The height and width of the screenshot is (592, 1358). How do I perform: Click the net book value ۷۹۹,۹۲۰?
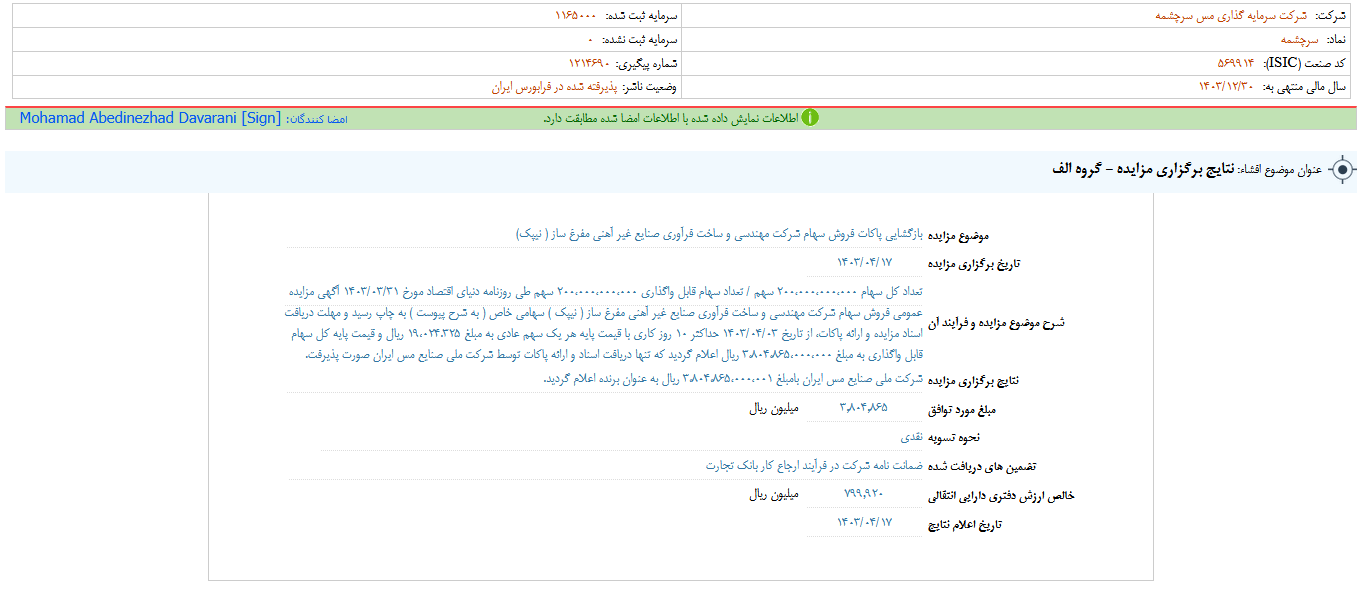click(864, 494)
